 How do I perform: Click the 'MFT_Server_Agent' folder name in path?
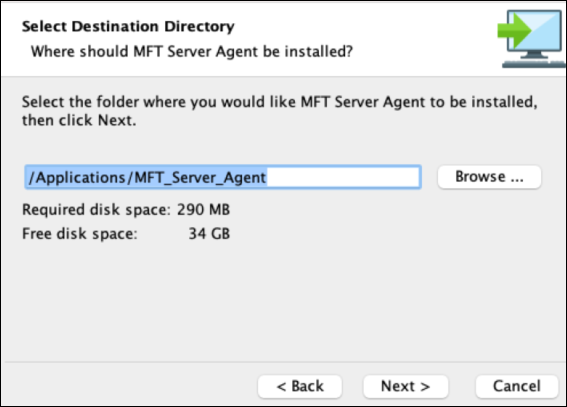[200, 177]
